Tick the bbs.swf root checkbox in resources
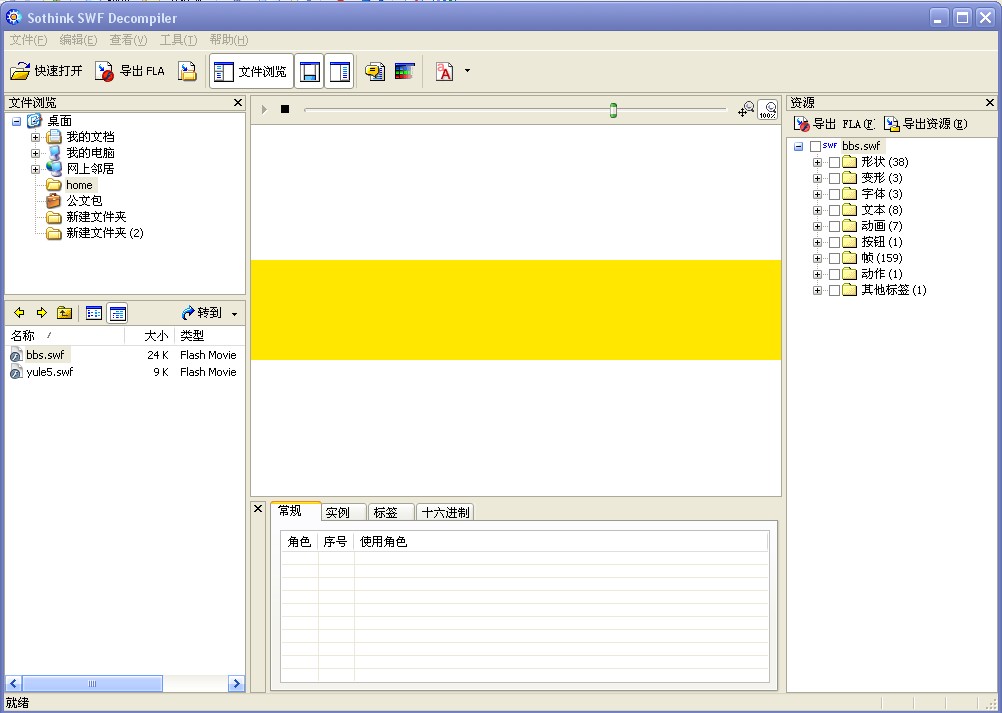1002x713 pixels. 815,146
